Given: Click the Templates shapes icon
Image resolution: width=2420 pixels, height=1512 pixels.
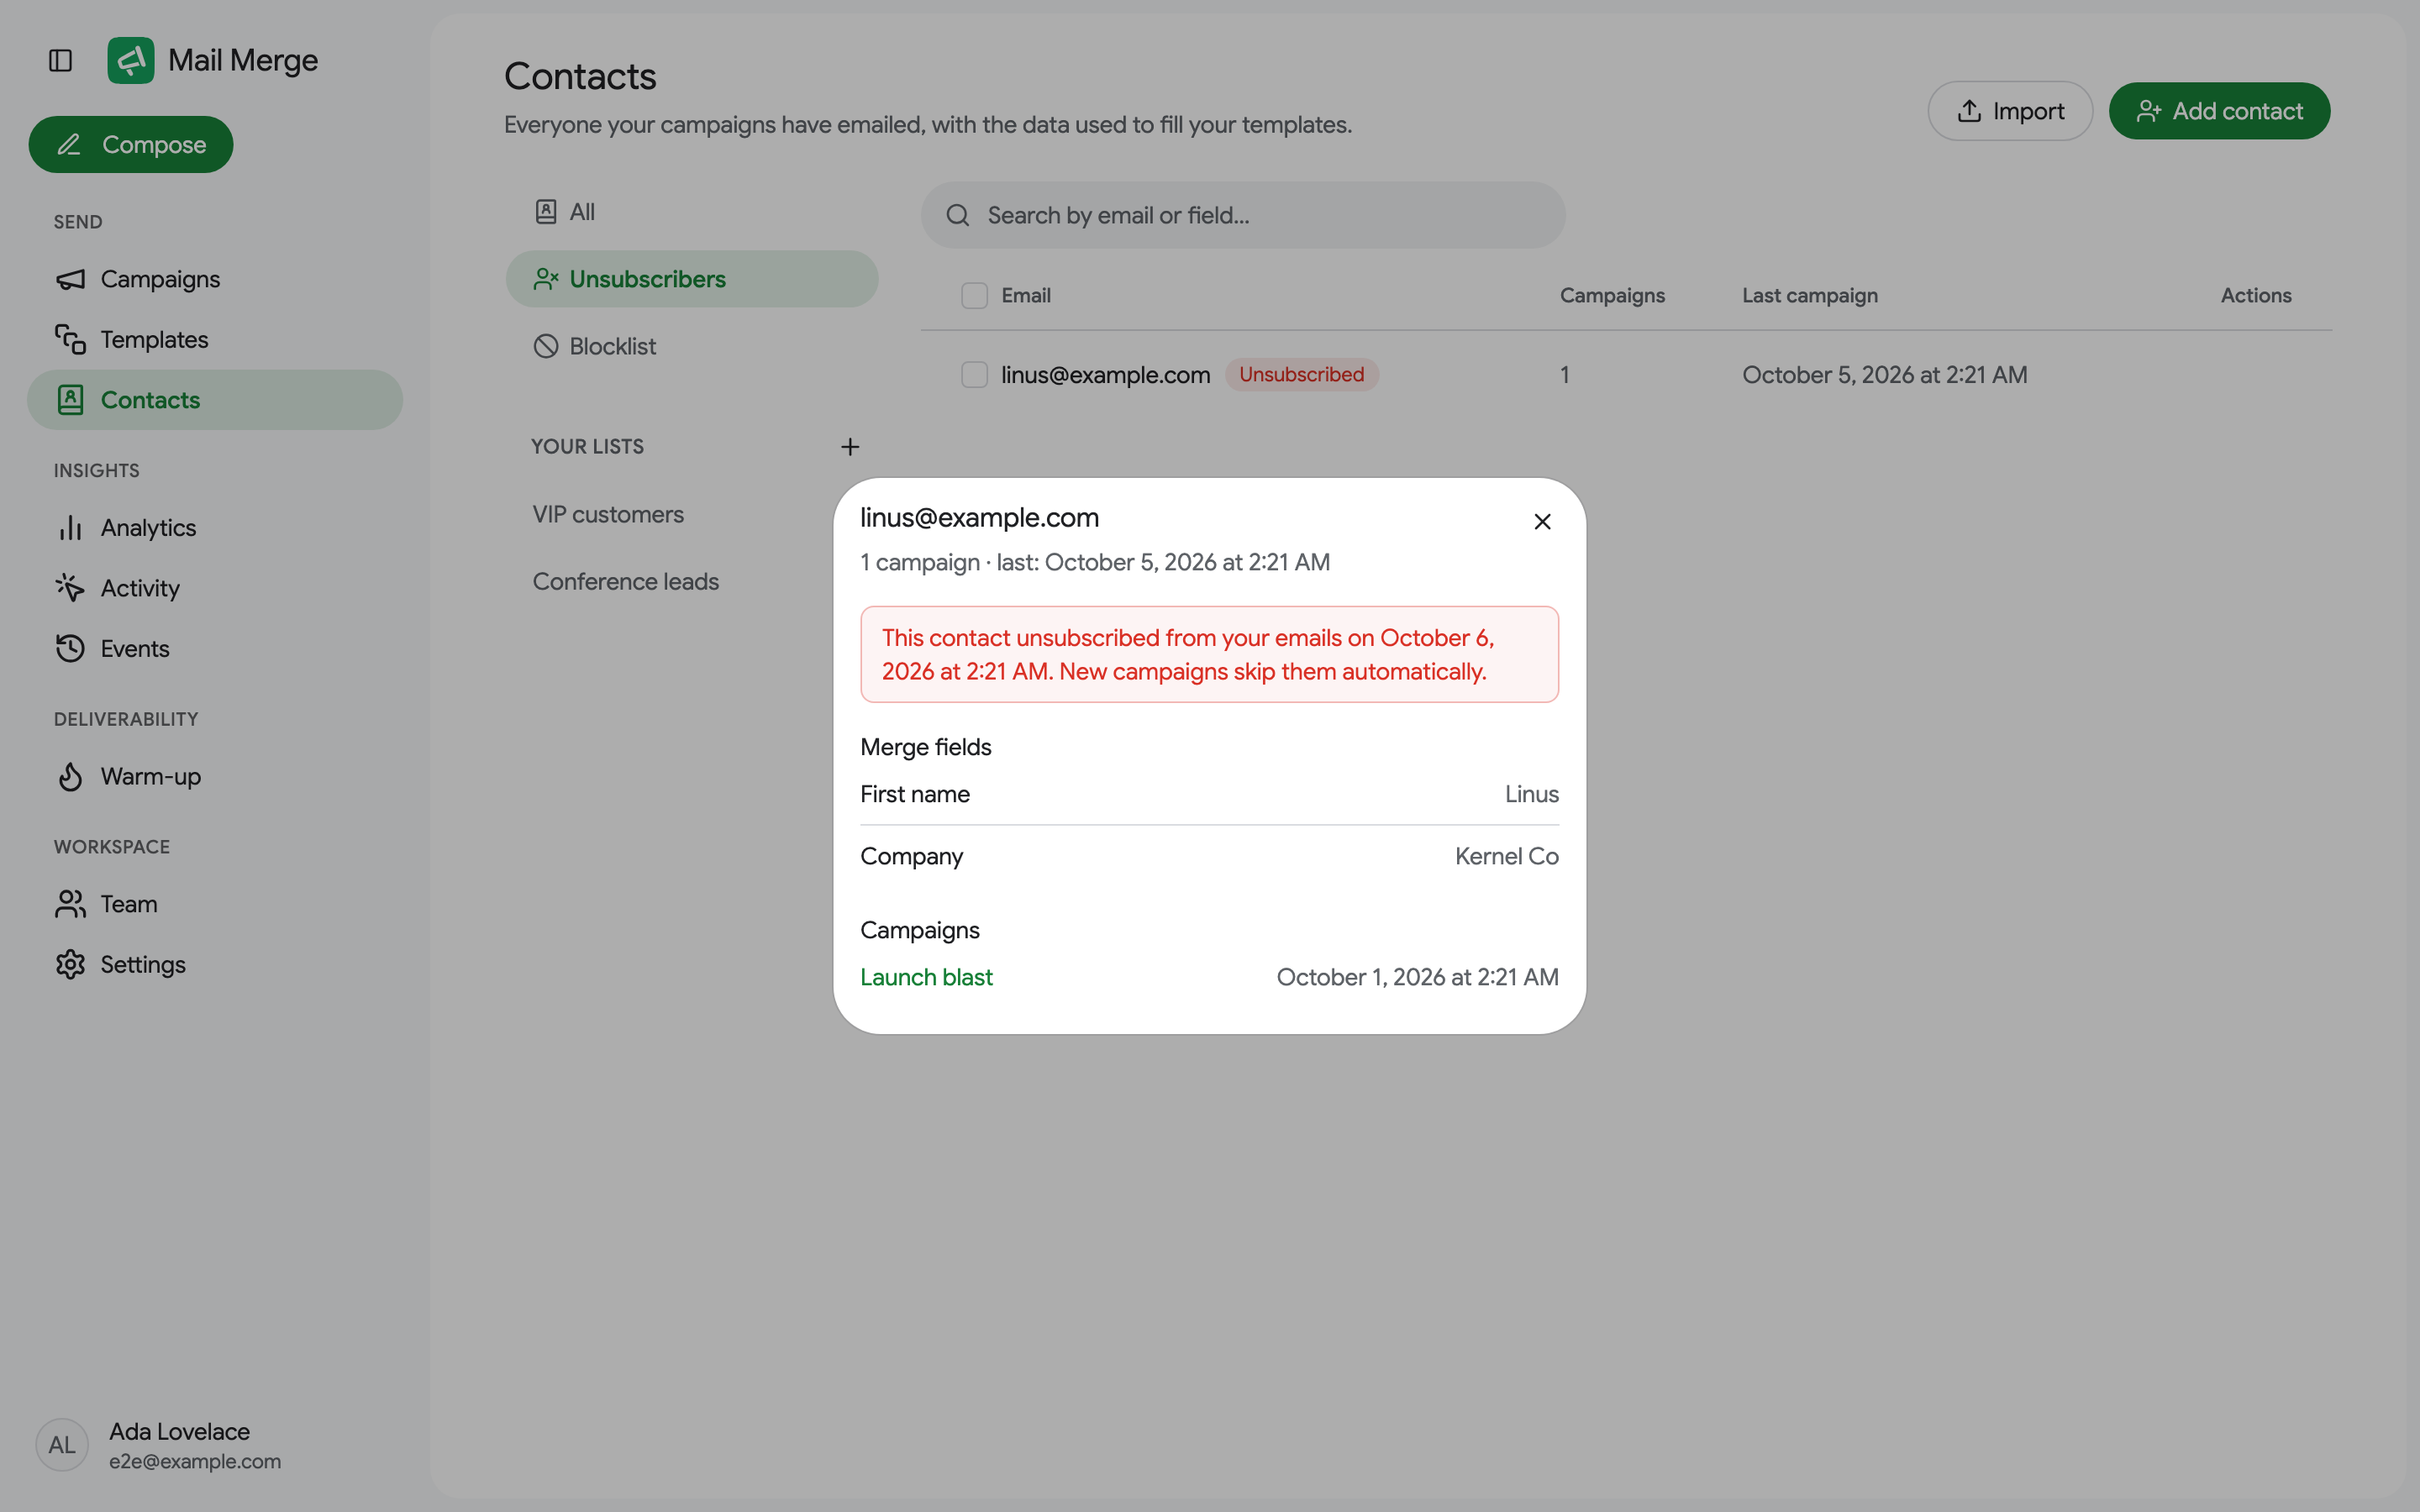Looking at the screenshot, I should 70,339.
